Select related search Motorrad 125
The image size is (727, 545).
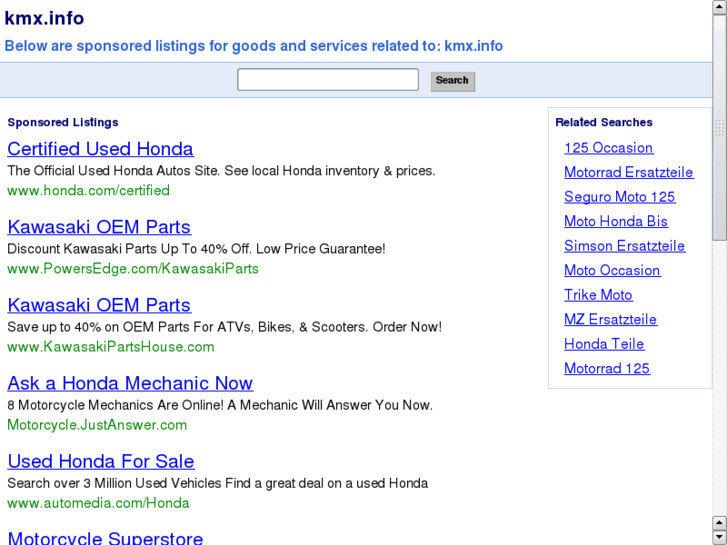pos(607,369)
